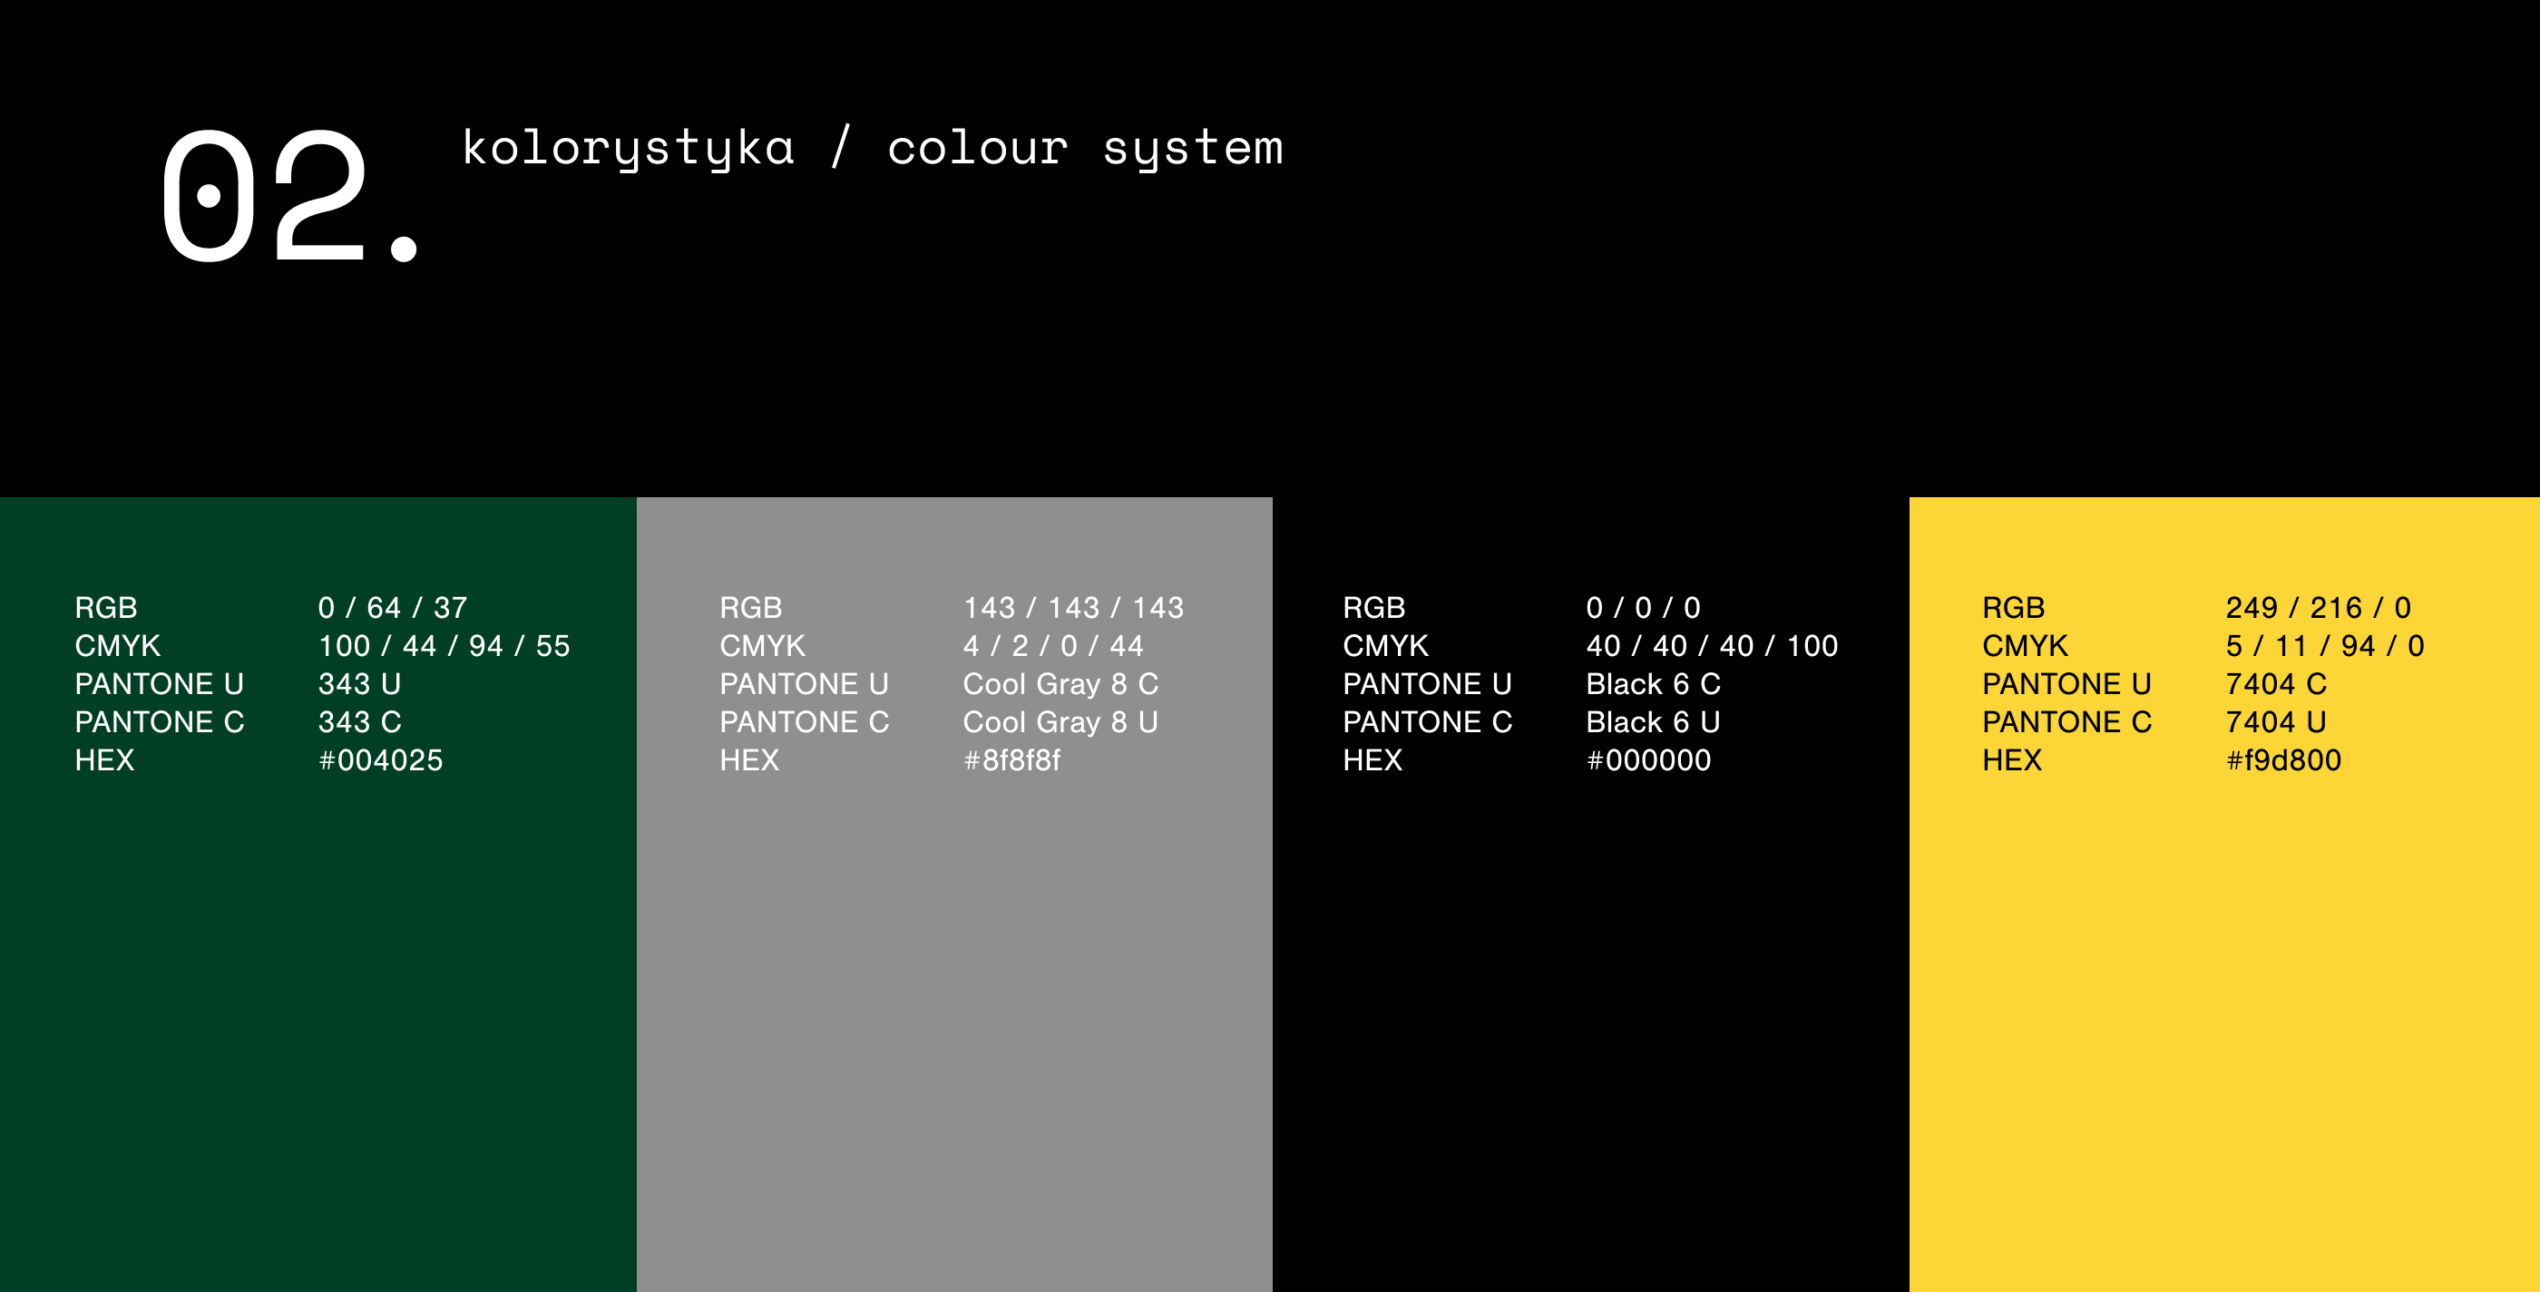Click the dark green colour swatch
Viewport: 2540px width, 1292px height.
coord(318,1000)
